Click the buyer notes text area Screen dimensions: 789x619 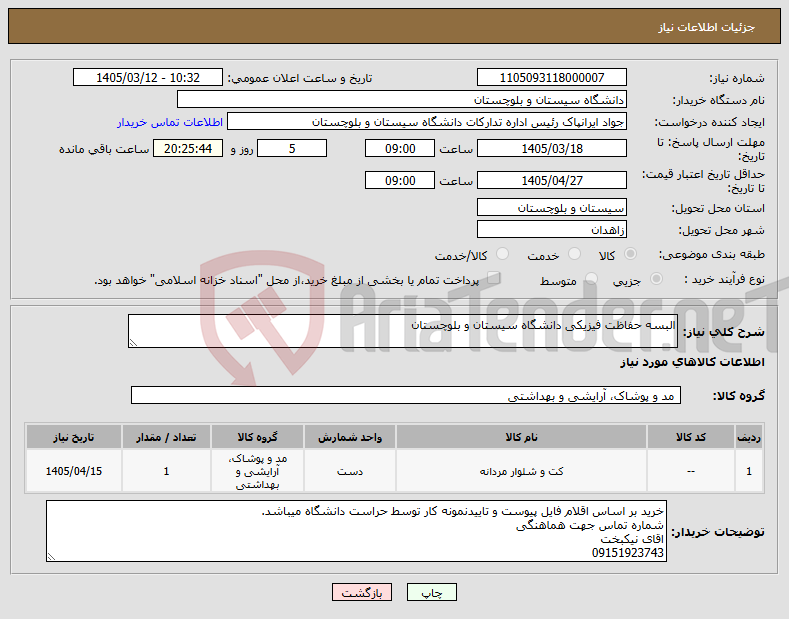pos(356,531)
